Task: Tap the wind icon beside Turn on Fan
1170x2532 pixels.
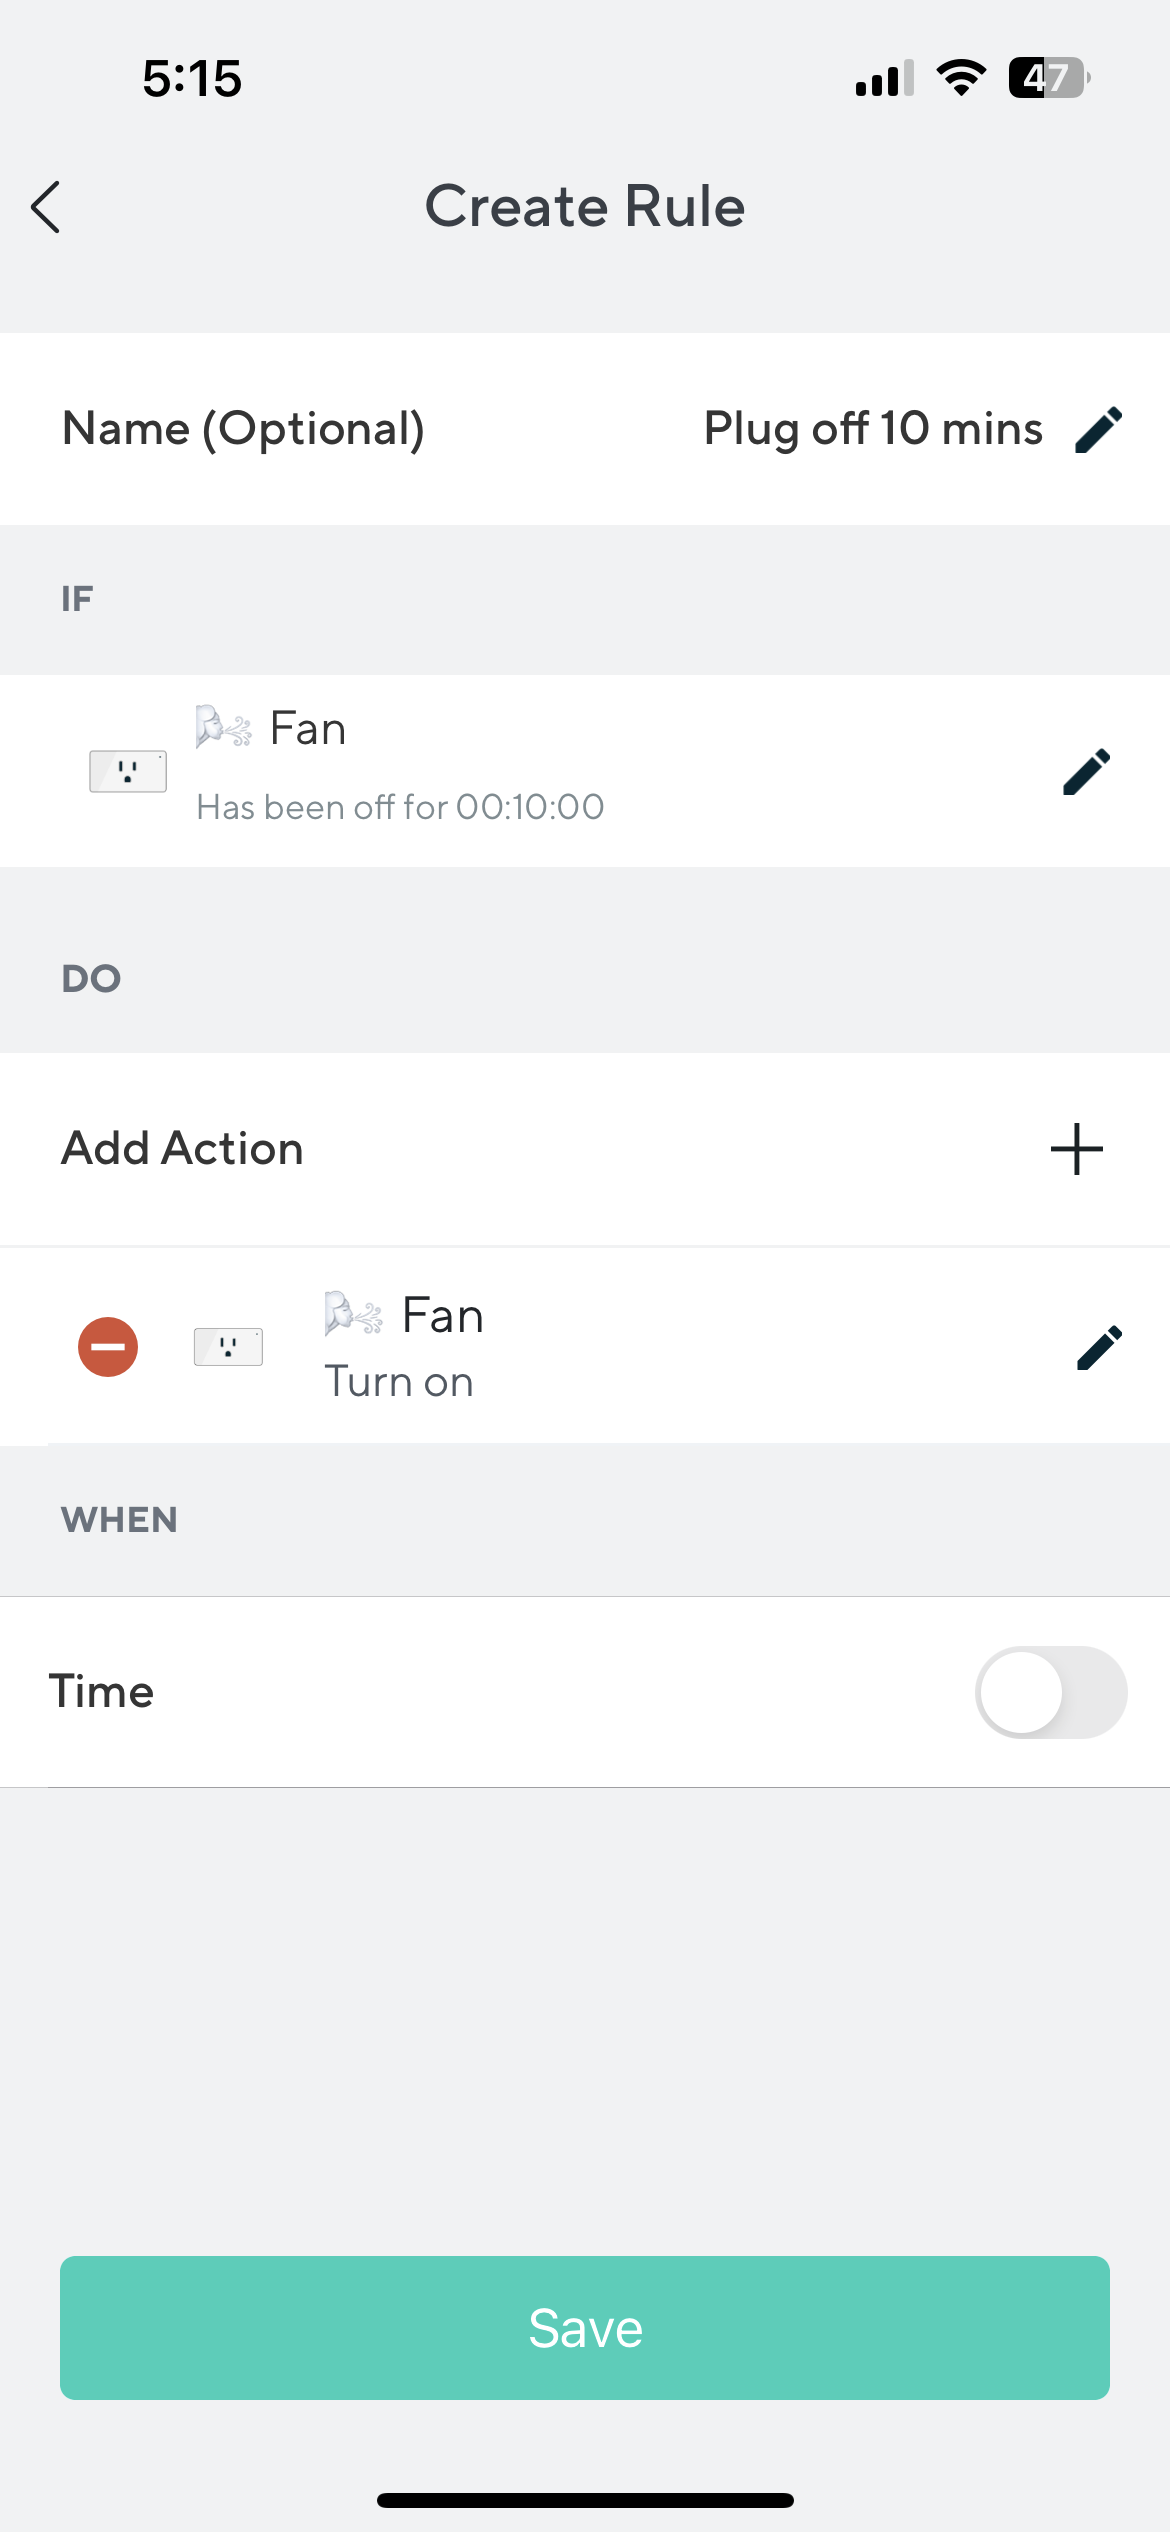Action: tap(353, 1314)
